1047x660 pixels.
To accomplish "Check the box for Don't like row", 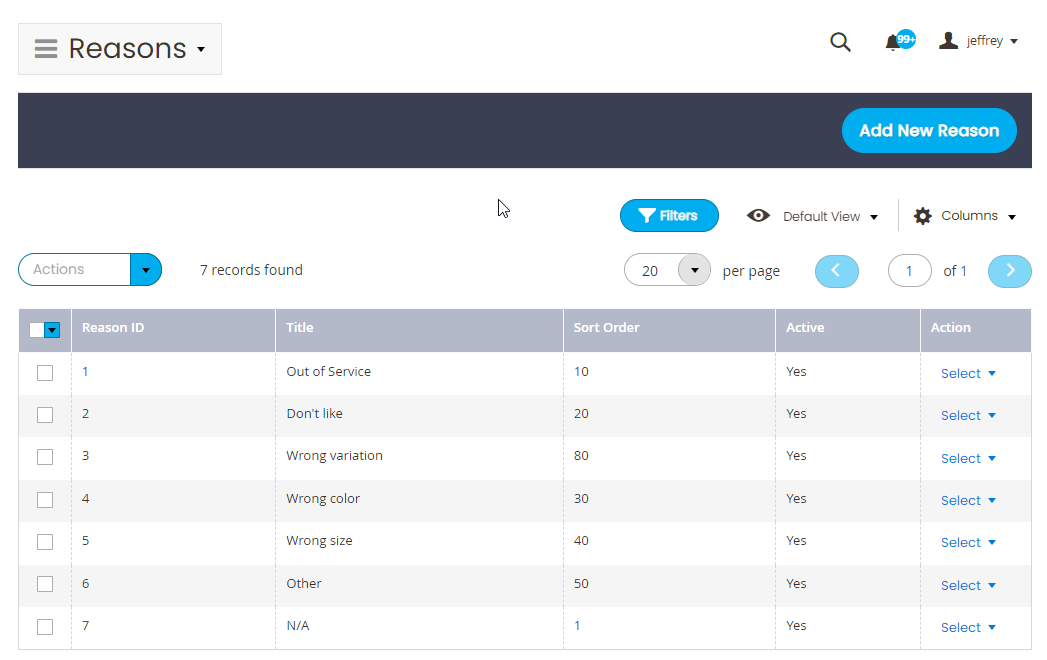I will (x=45, y=415).
